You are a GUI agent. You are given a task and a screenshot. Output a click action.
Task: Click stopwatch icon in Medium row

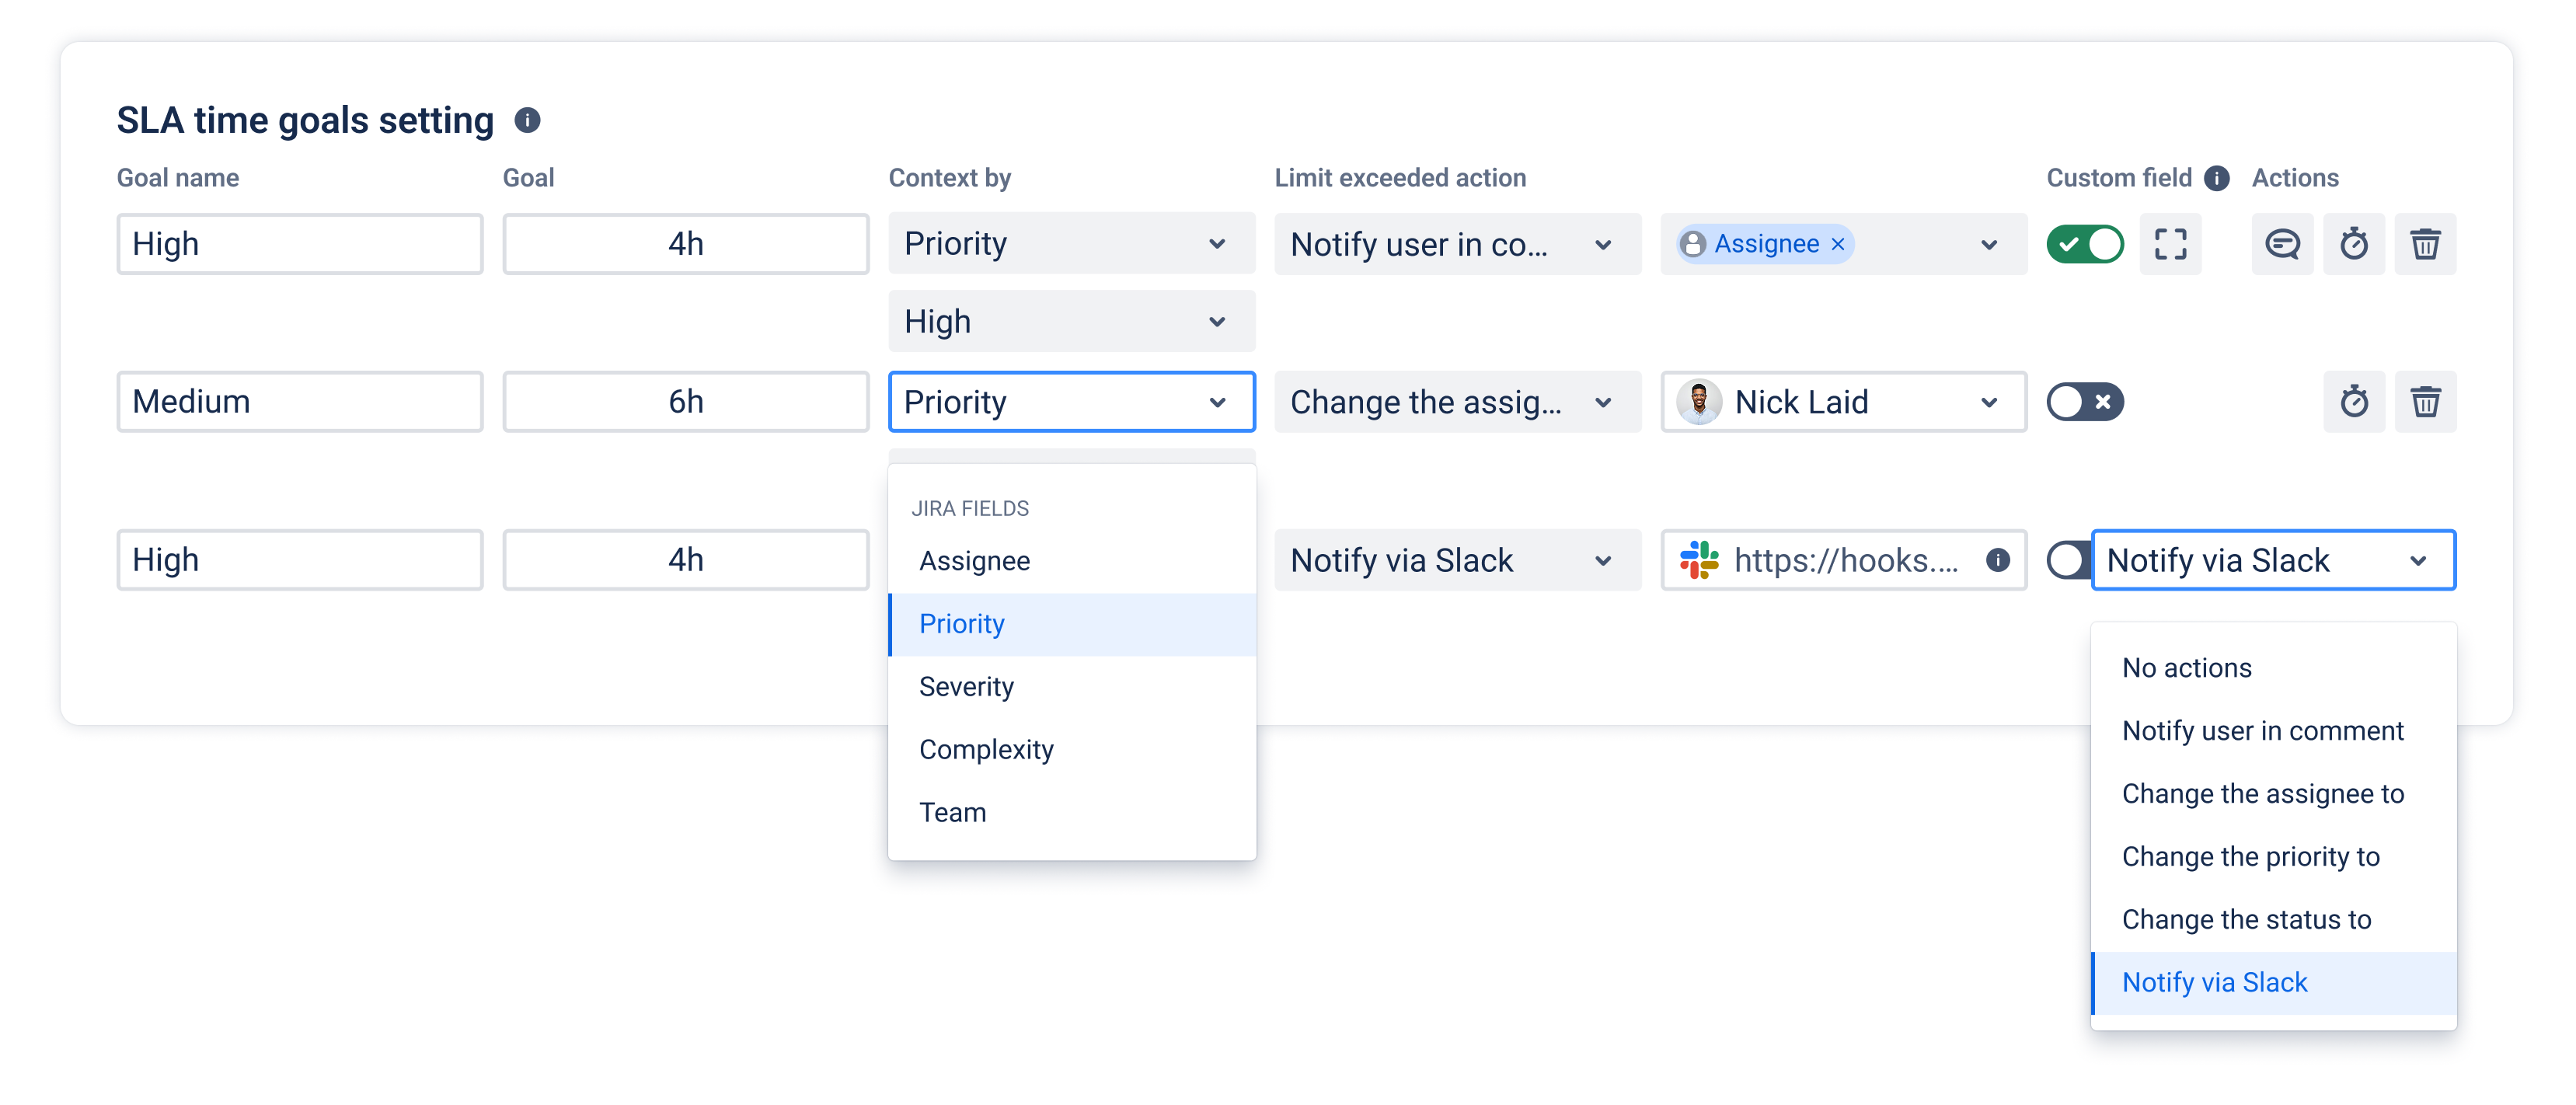[2354, 402]
